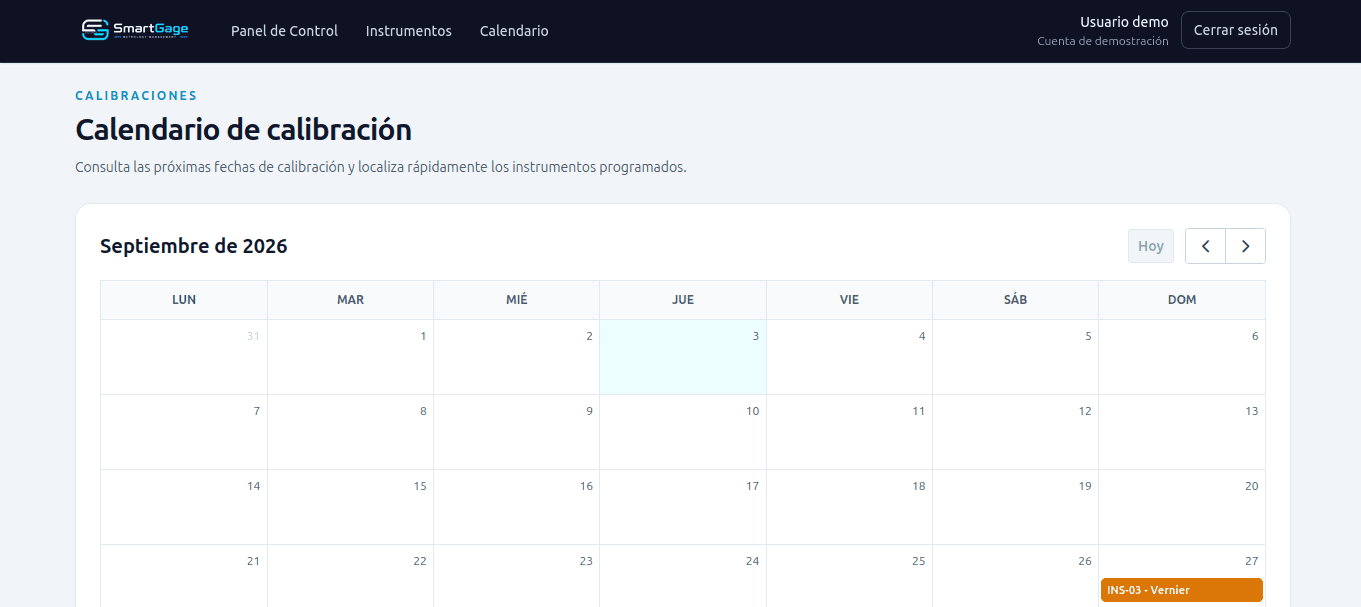Click day number 7
Screen dimensions: 1361x607
[x=257, y=411]
